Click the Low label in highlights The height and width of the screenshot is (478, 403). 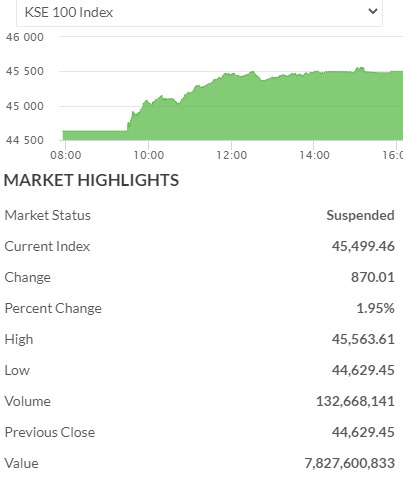click(x=17, y=370)
